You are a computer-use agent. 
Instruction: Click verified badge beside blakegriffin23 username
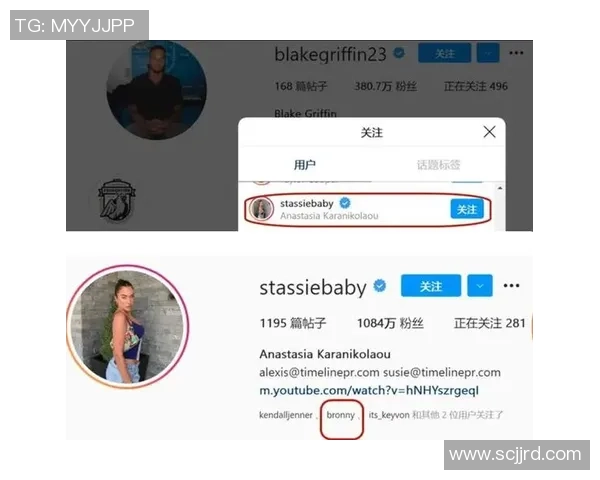pyautogui.click(x=399, y=52)
